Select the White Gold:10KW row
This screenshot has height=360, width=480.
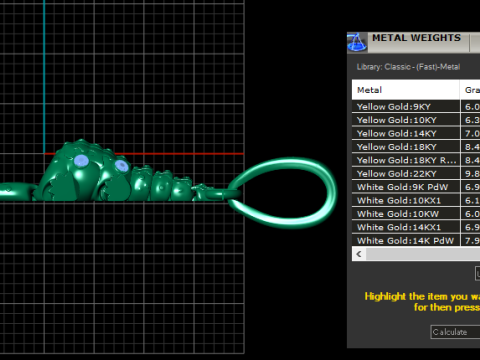tap(416, 214)
